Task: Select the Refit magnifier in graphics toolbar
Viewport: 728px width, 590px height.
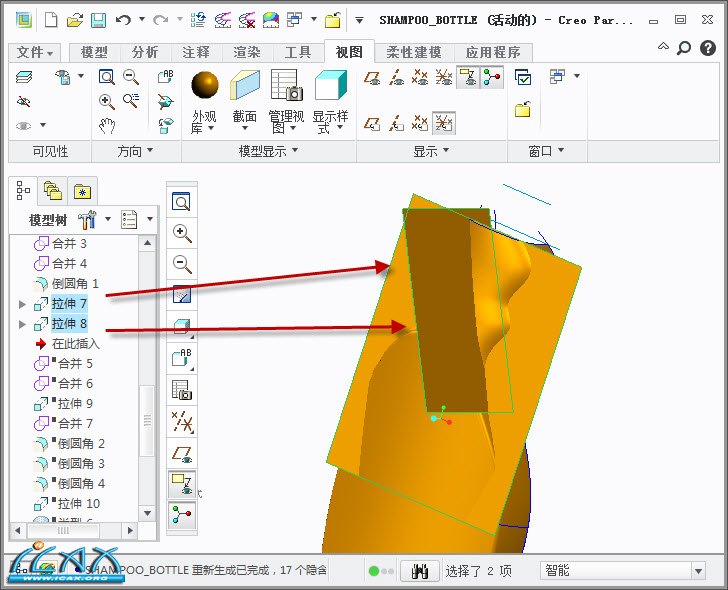Action: click(182, 203)
